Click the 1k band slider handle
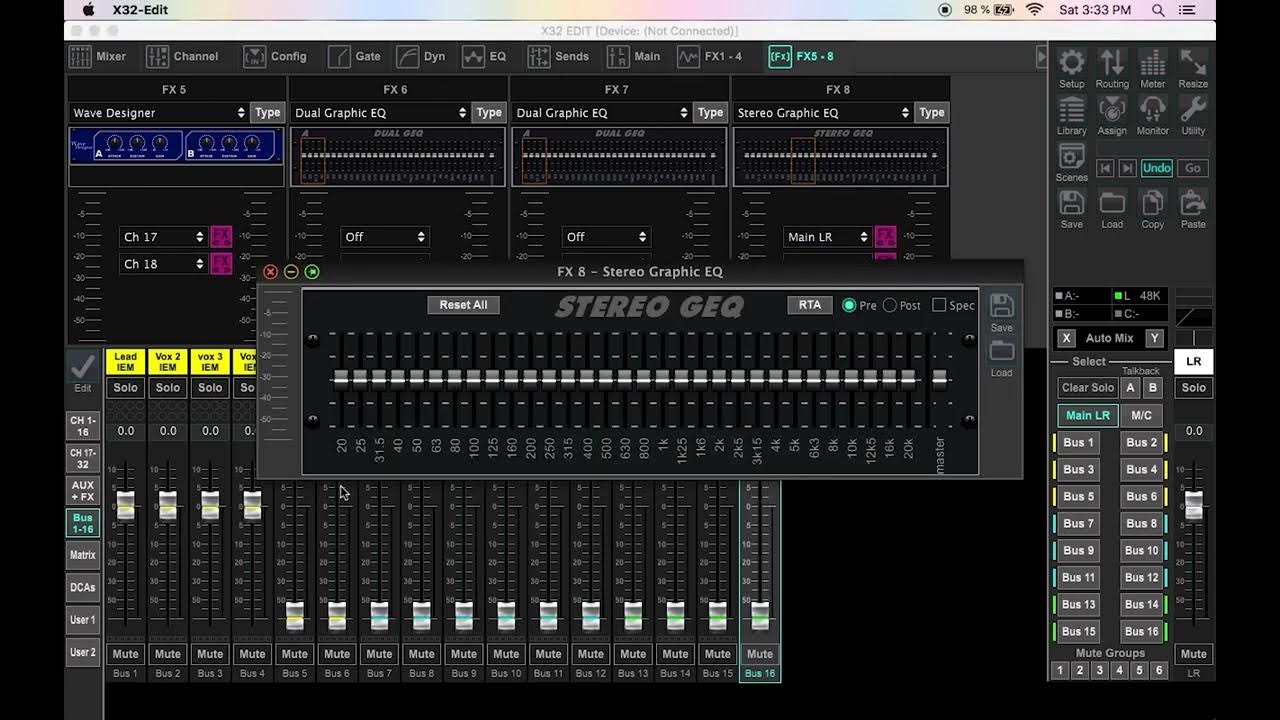 [x=662, y=378]
